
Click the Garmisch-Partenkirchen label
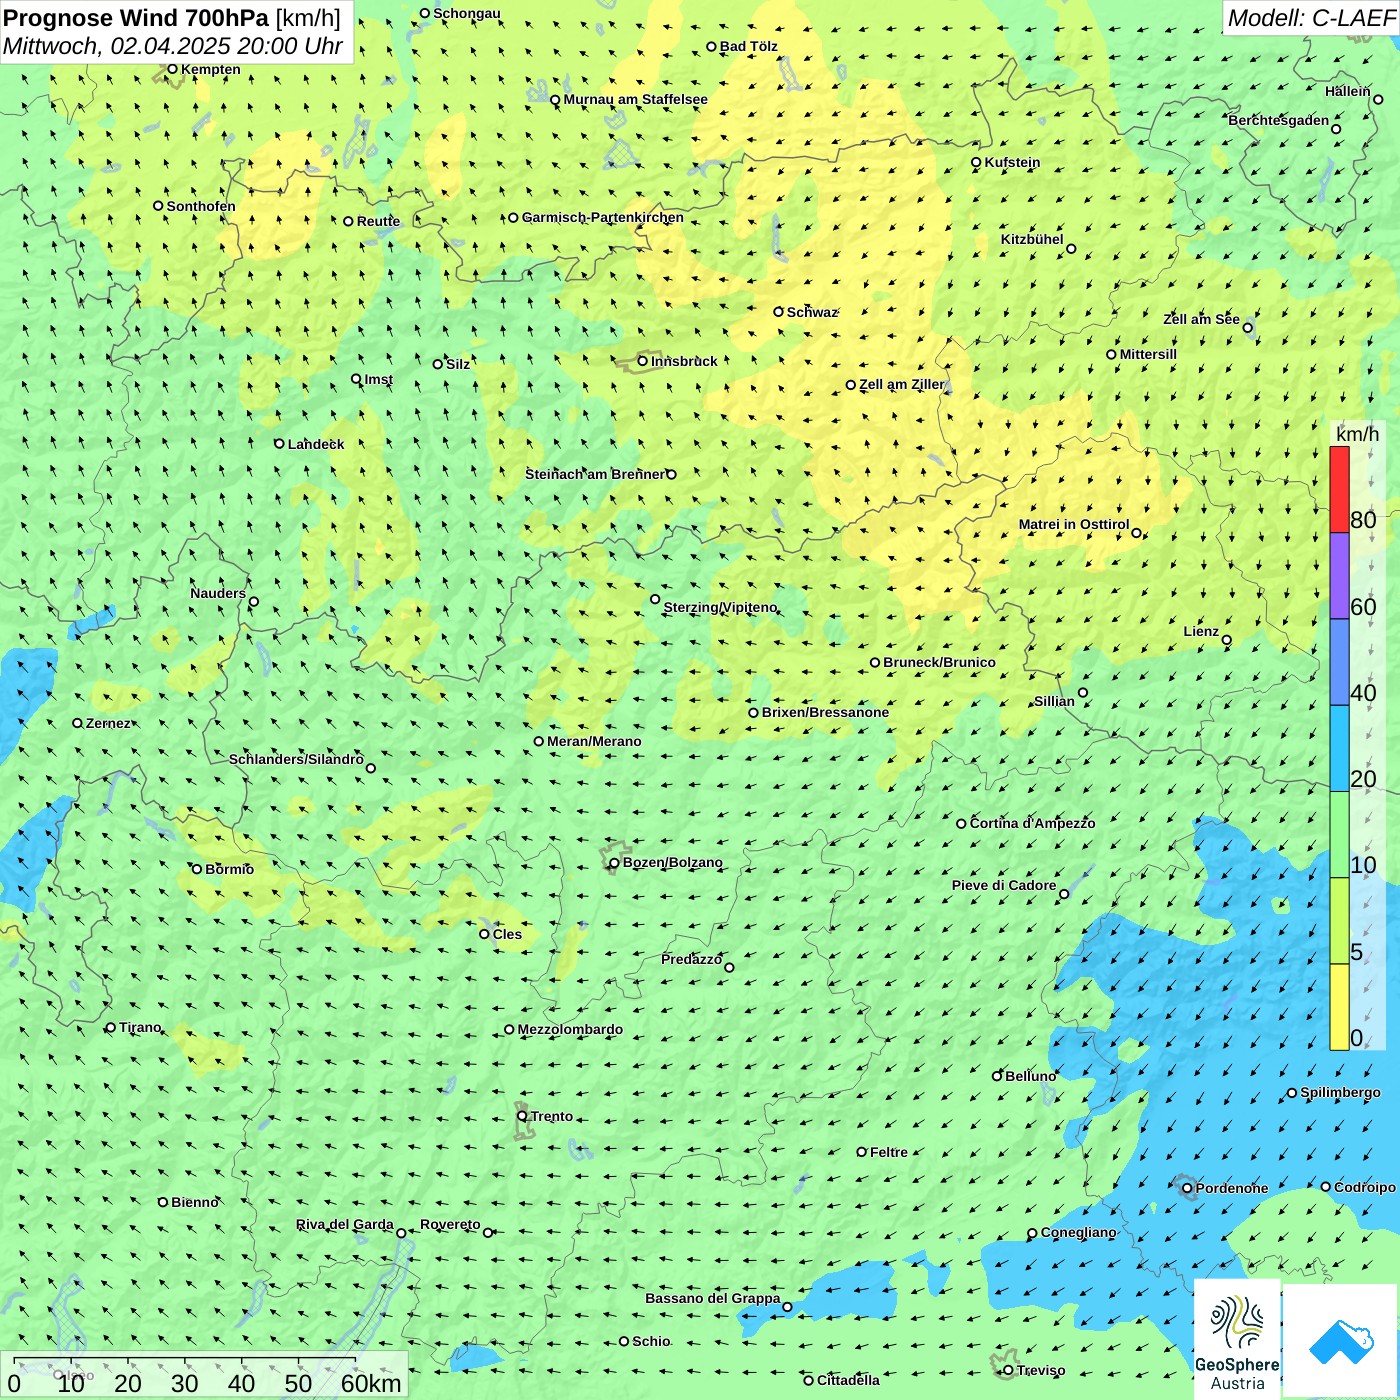coord(603,217)
